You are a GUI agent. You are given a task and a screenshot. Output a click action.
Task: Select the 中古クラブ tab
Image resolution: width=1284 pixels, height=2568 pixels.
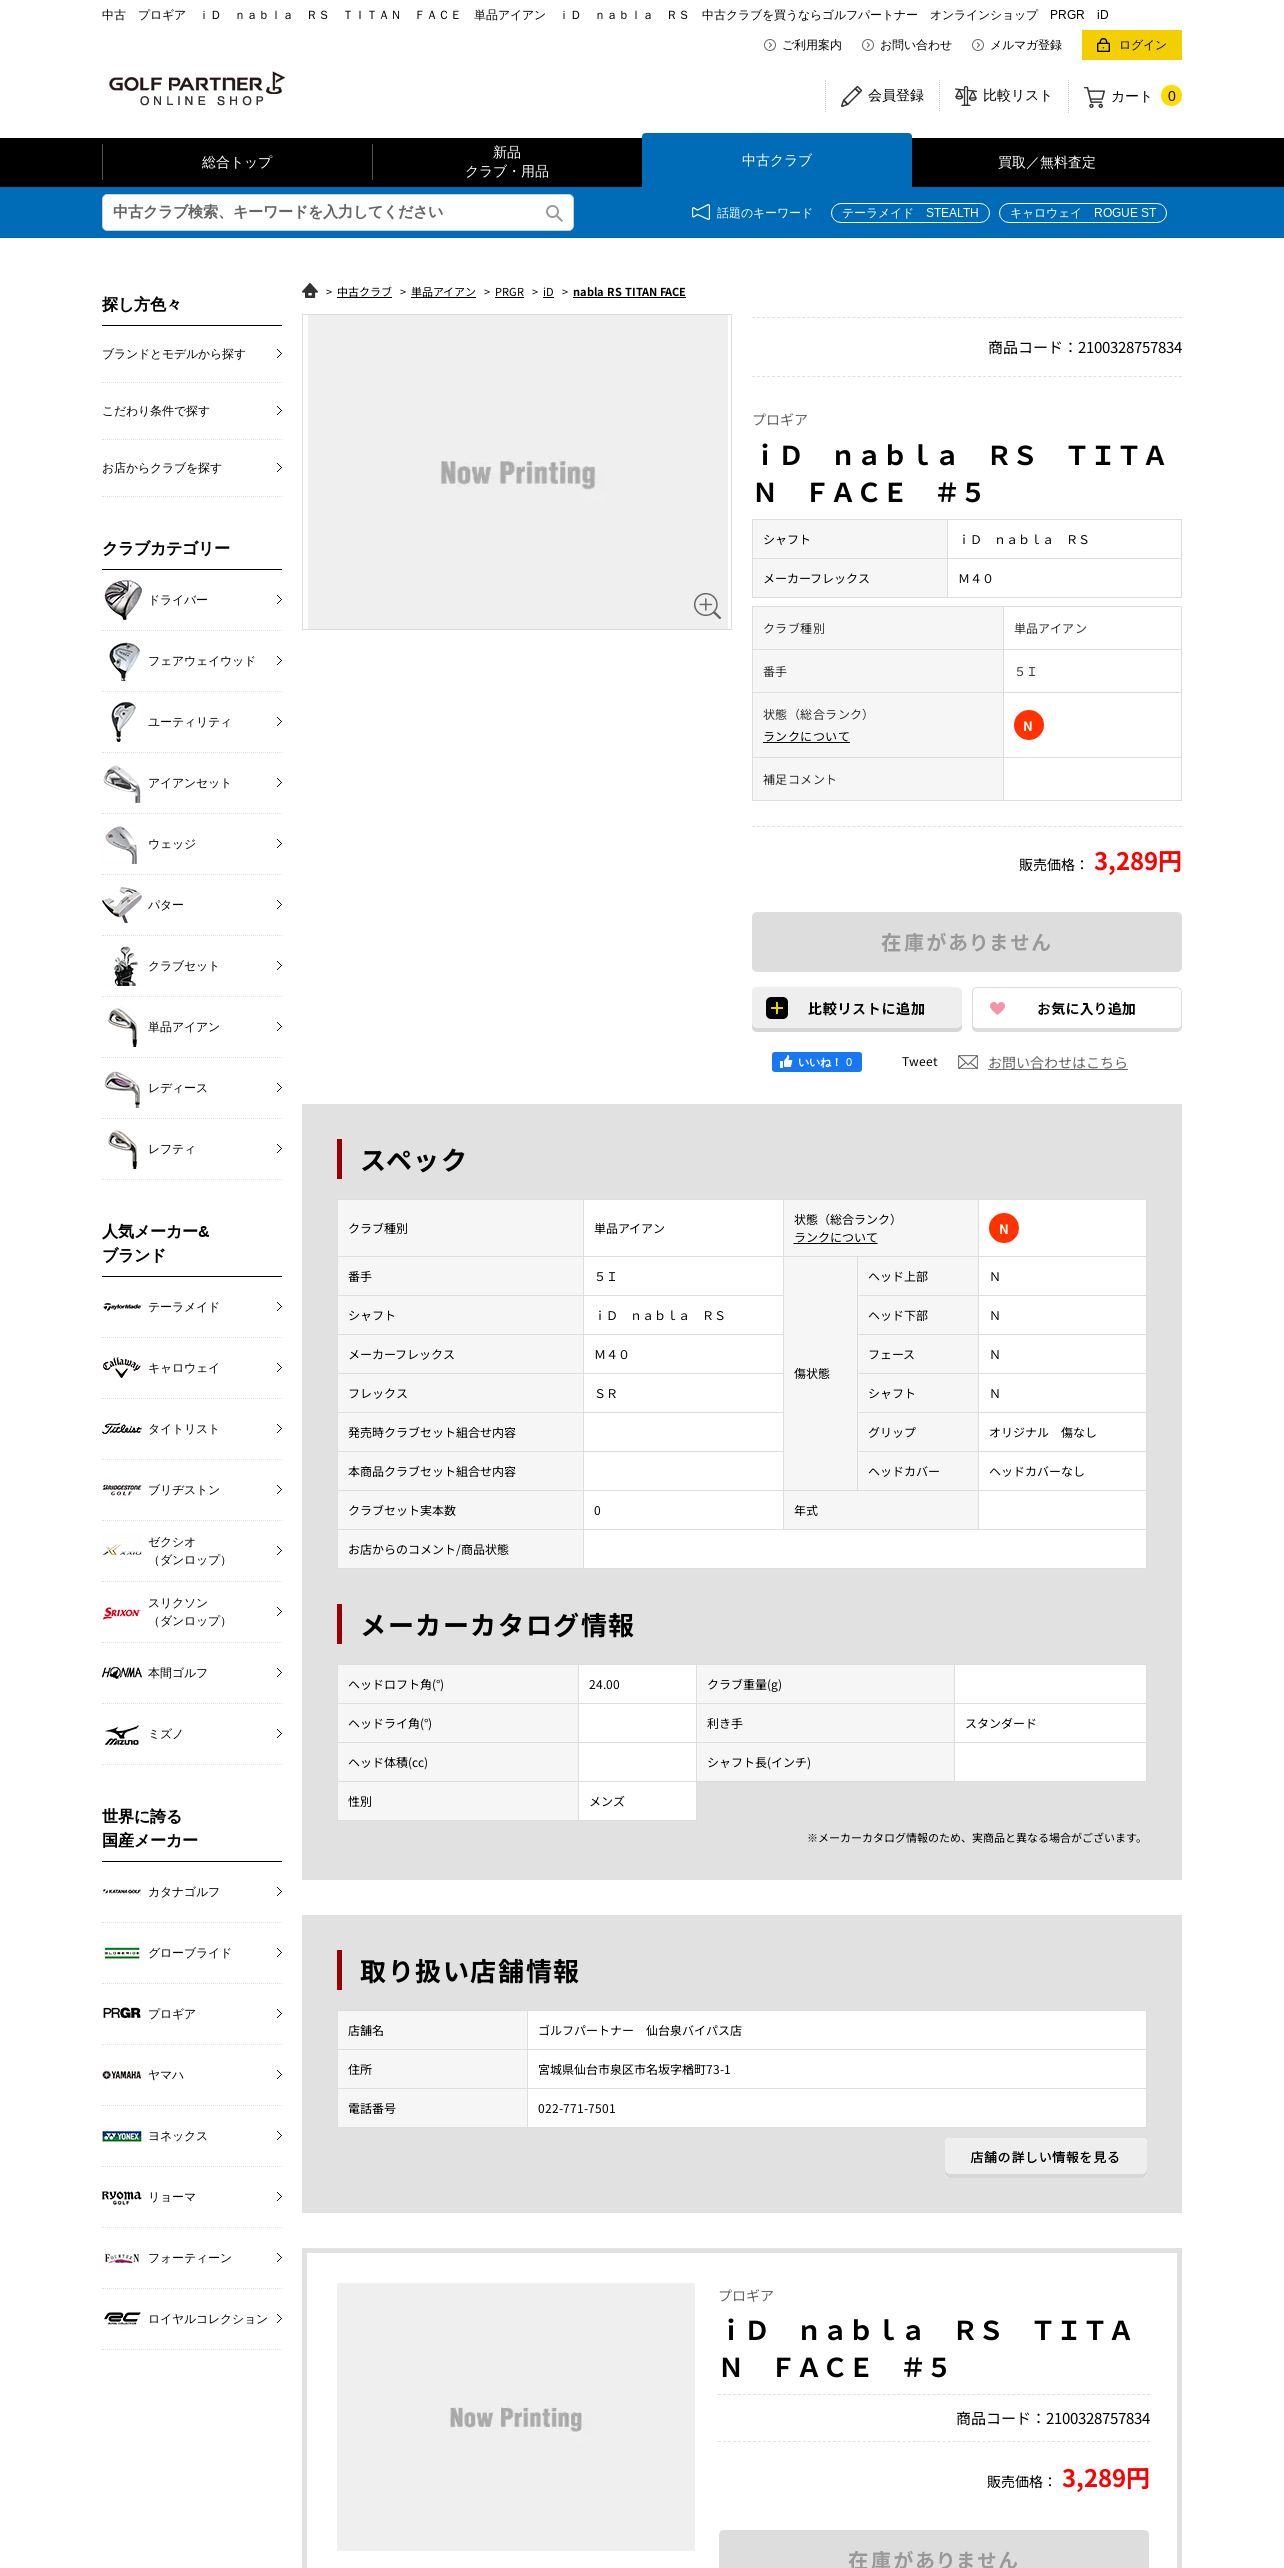[777, 160]
